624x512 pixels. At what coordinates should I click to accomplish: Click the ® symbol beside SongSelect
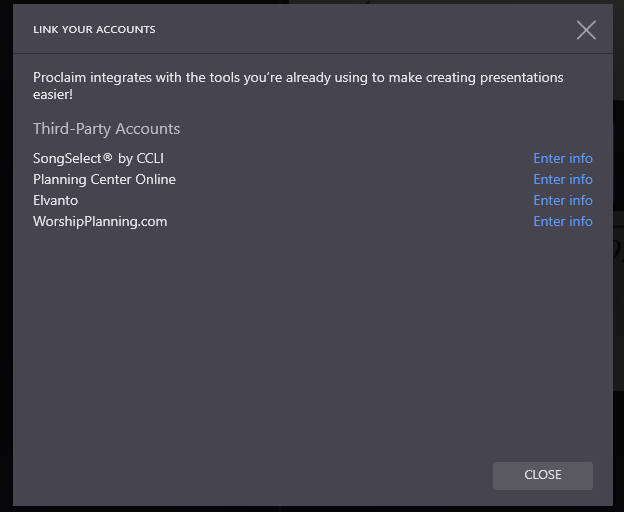point(108,157)
